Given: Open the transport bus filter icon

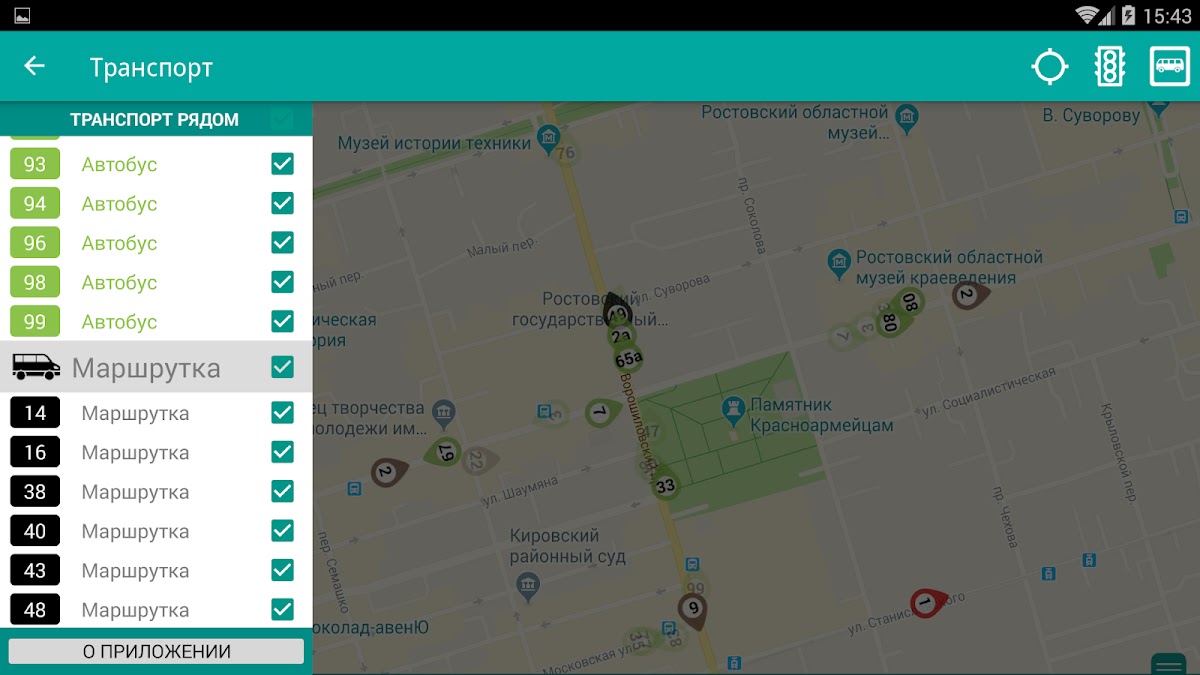Looking at the screenshot, I should [1169, 67].
